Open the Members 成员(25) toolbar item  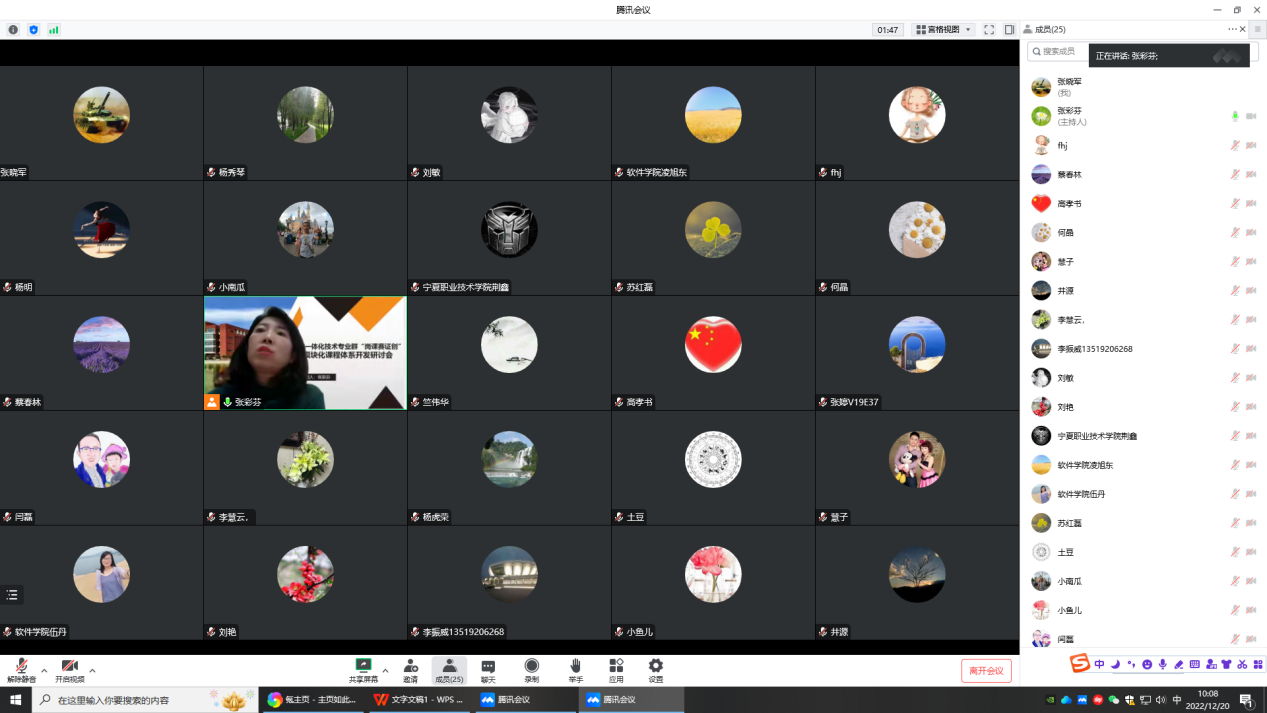tap(449, 670)
